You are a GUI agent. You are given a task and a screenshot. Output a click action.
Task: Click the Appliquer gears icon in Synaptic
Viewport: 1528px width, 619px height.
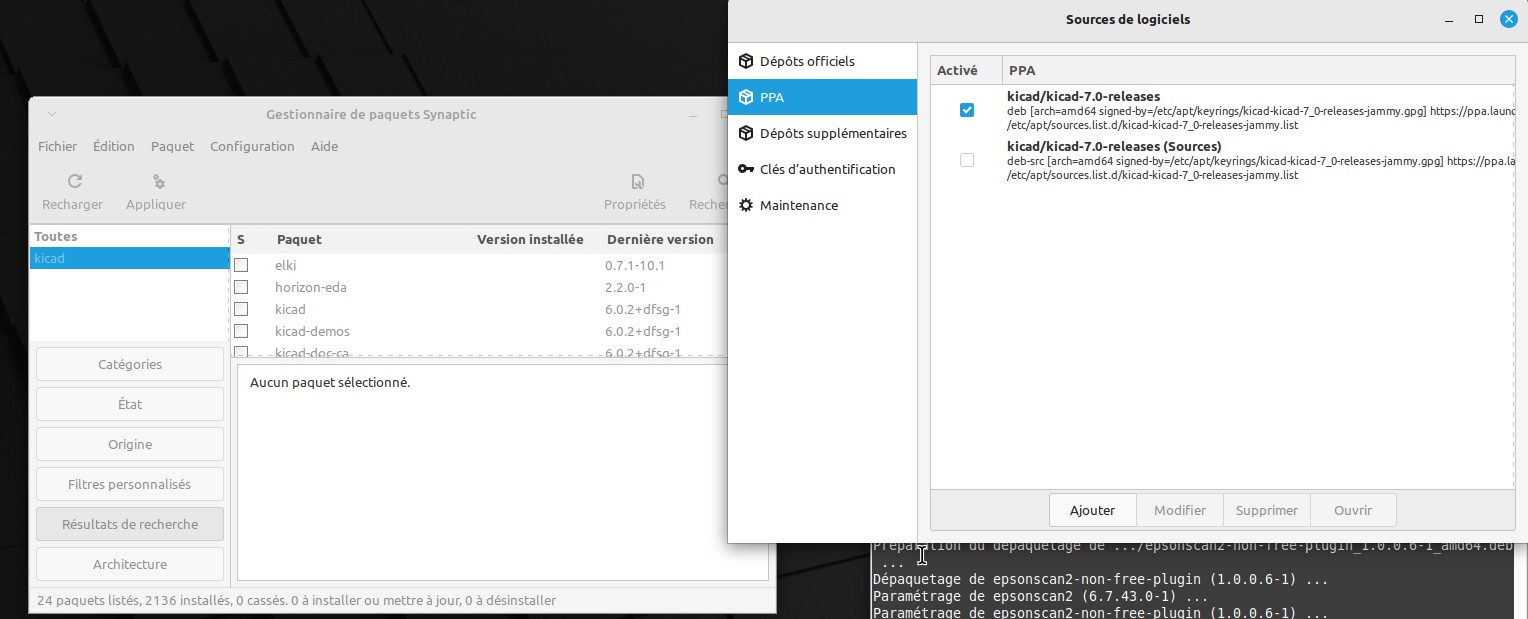click(158, 182)
